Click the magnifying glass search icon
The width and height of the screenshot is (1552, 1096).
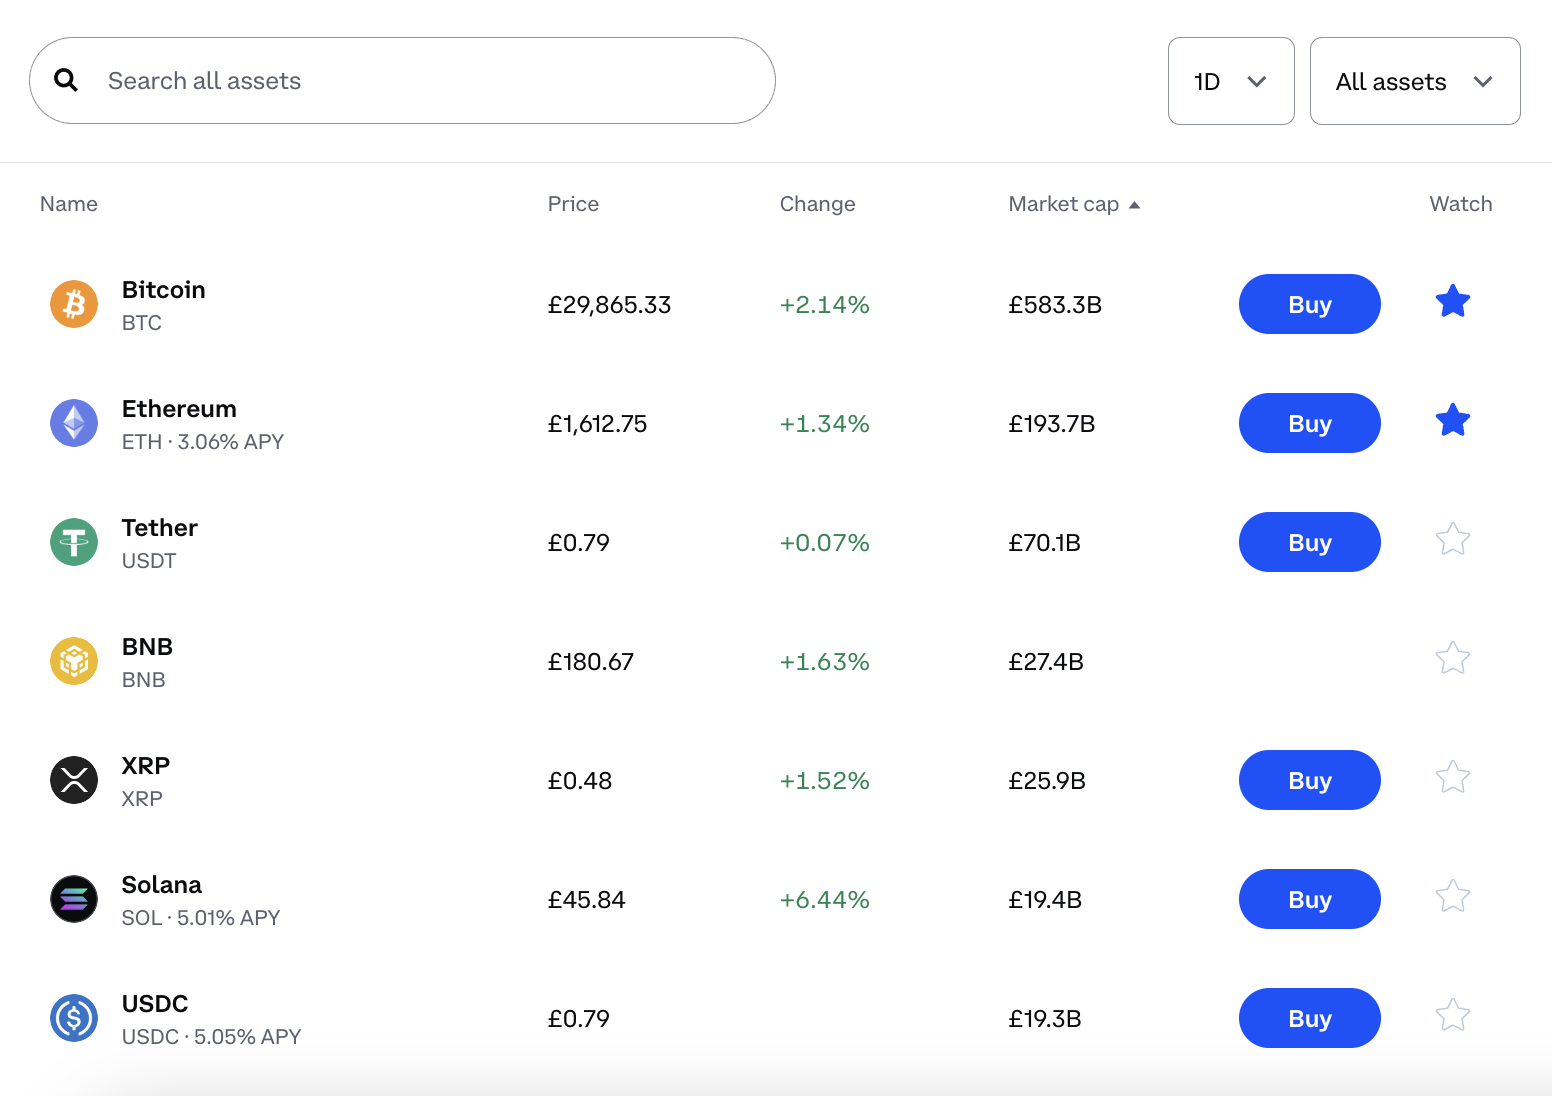pyautogui.click(x=66, y=80)
